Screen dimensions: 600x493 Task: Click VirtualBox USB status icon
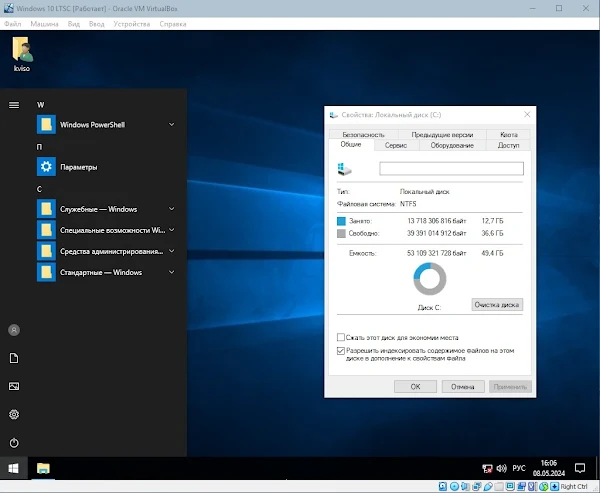[488, 486]
